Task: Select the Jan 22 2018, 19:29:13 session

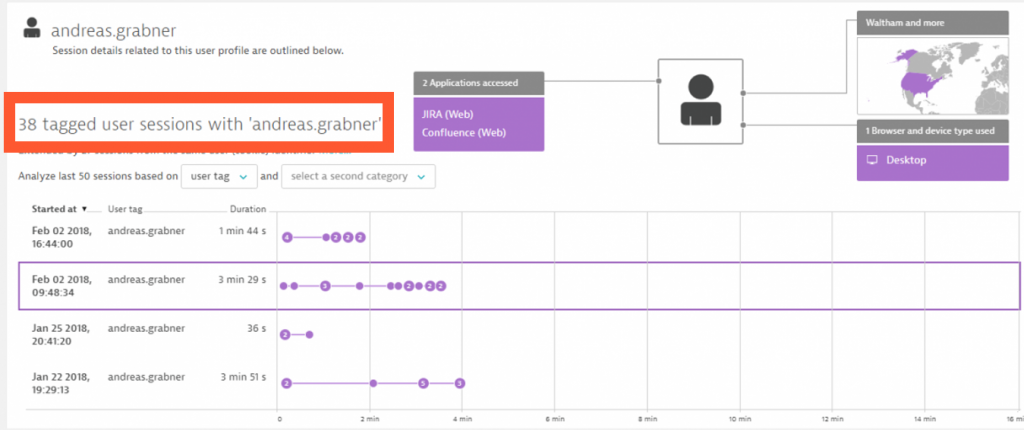Action: click(519, 384)
